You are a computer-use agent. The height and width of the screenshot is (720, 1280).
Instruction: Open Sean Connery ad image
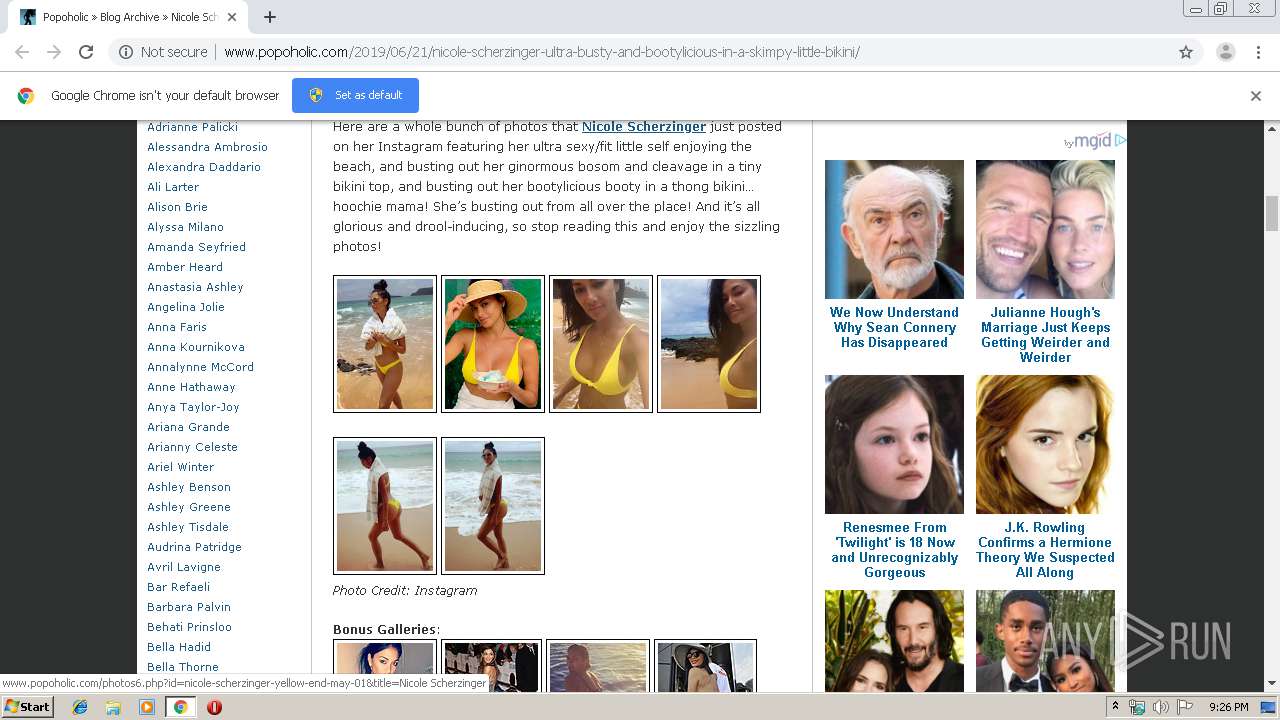pos(894,229)
